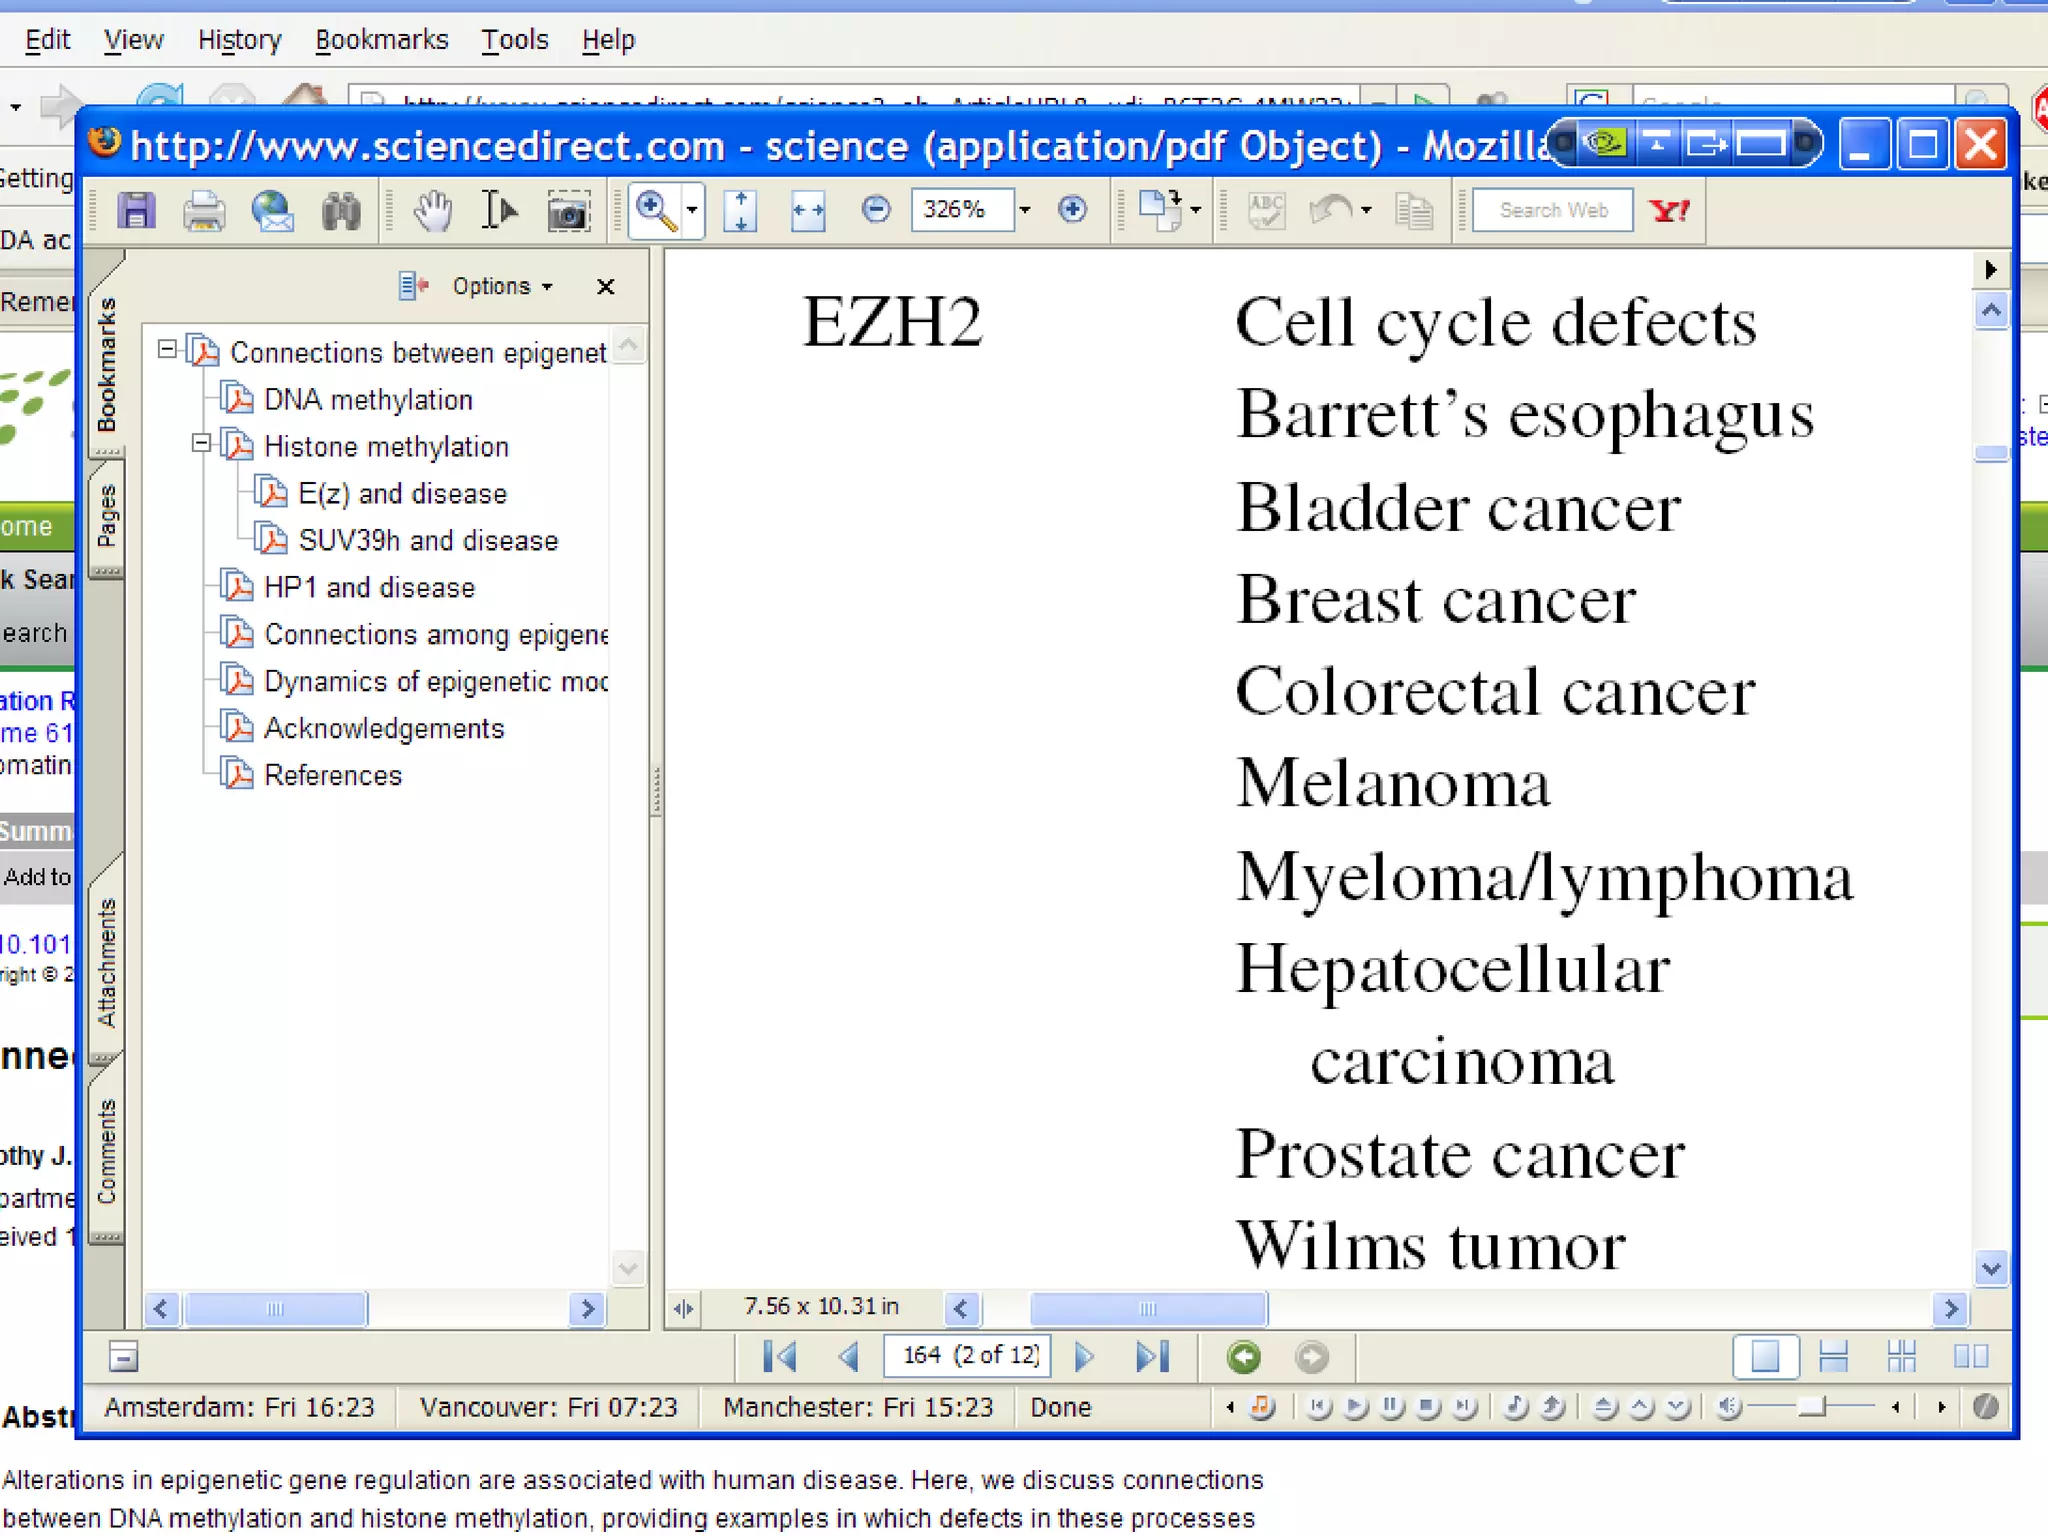Open HP1 and disease bookmark
The height and width of the screenshot is (1536, 2048).
point(369,588)
